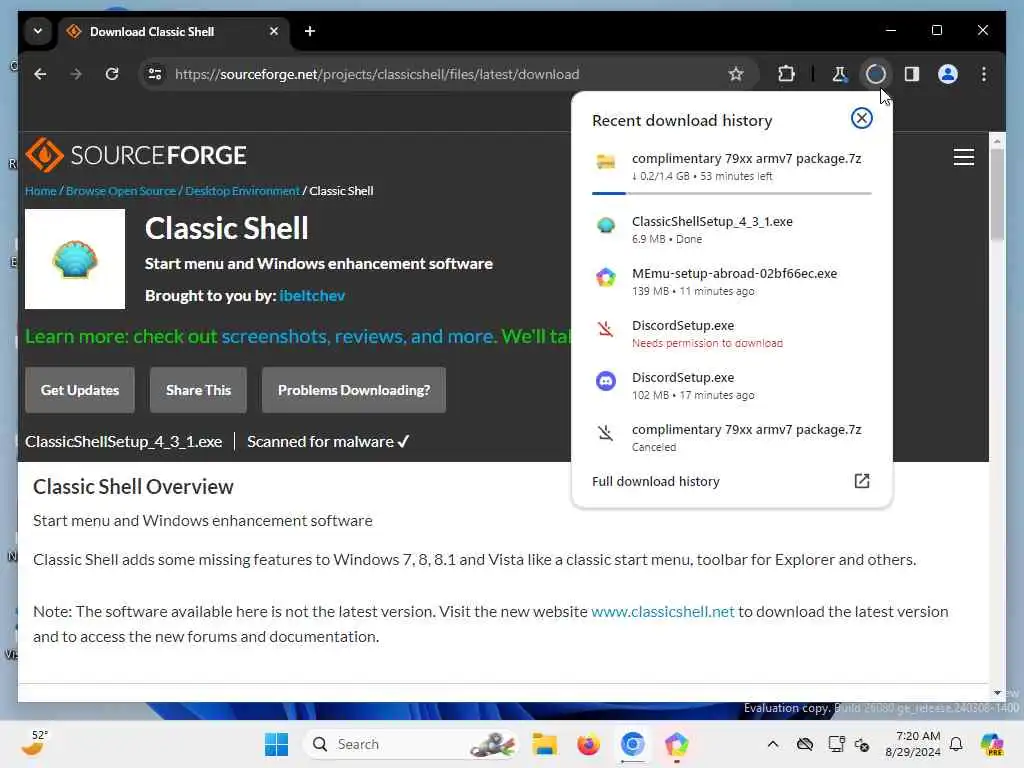Open the SourceForge hamburger menu
The height and width of the screenshot is (768, 1024).
[x=963, y=157]
